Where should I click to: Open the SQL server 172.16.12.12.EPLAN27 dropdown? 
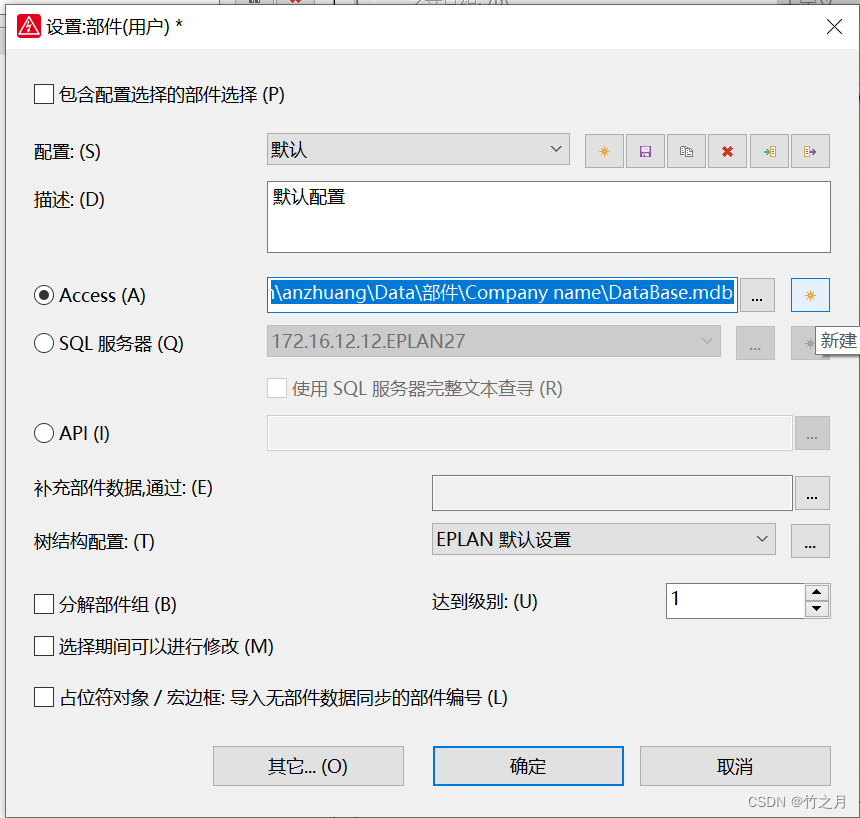pos(494,341)
